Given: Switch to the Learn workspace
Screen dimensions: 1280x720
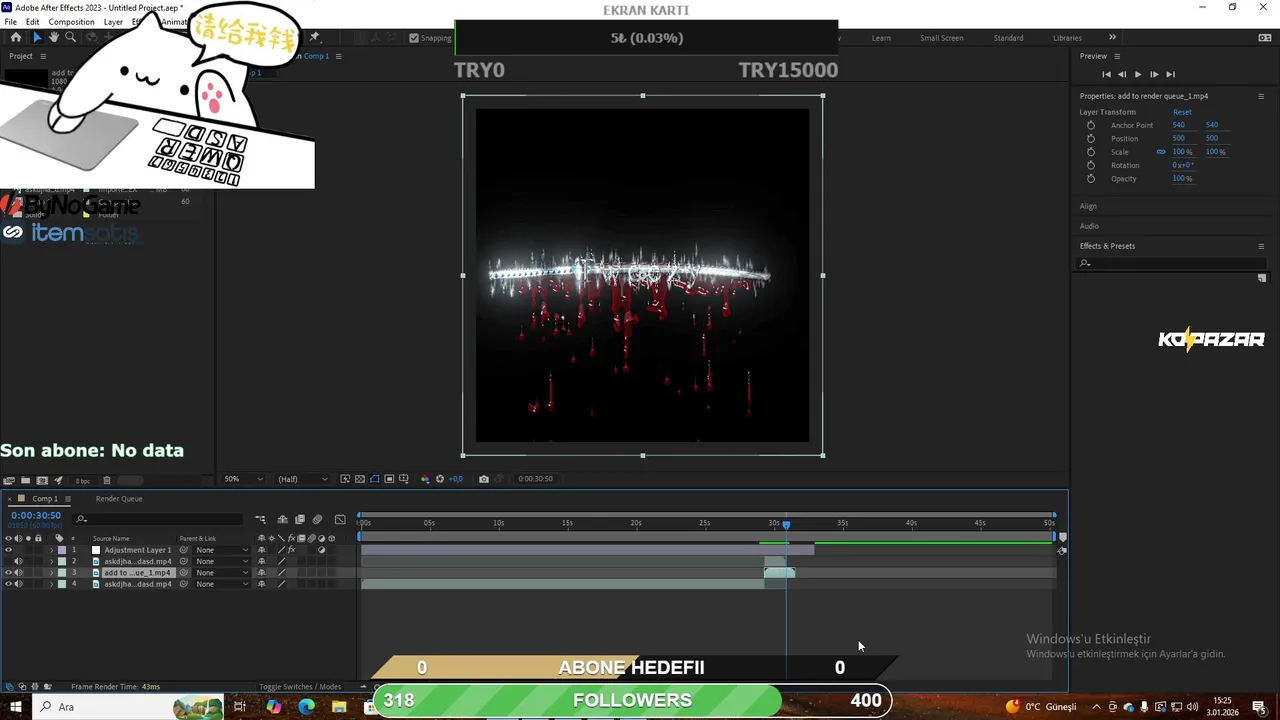Looking at the screenshot, I should pos(881,38).
